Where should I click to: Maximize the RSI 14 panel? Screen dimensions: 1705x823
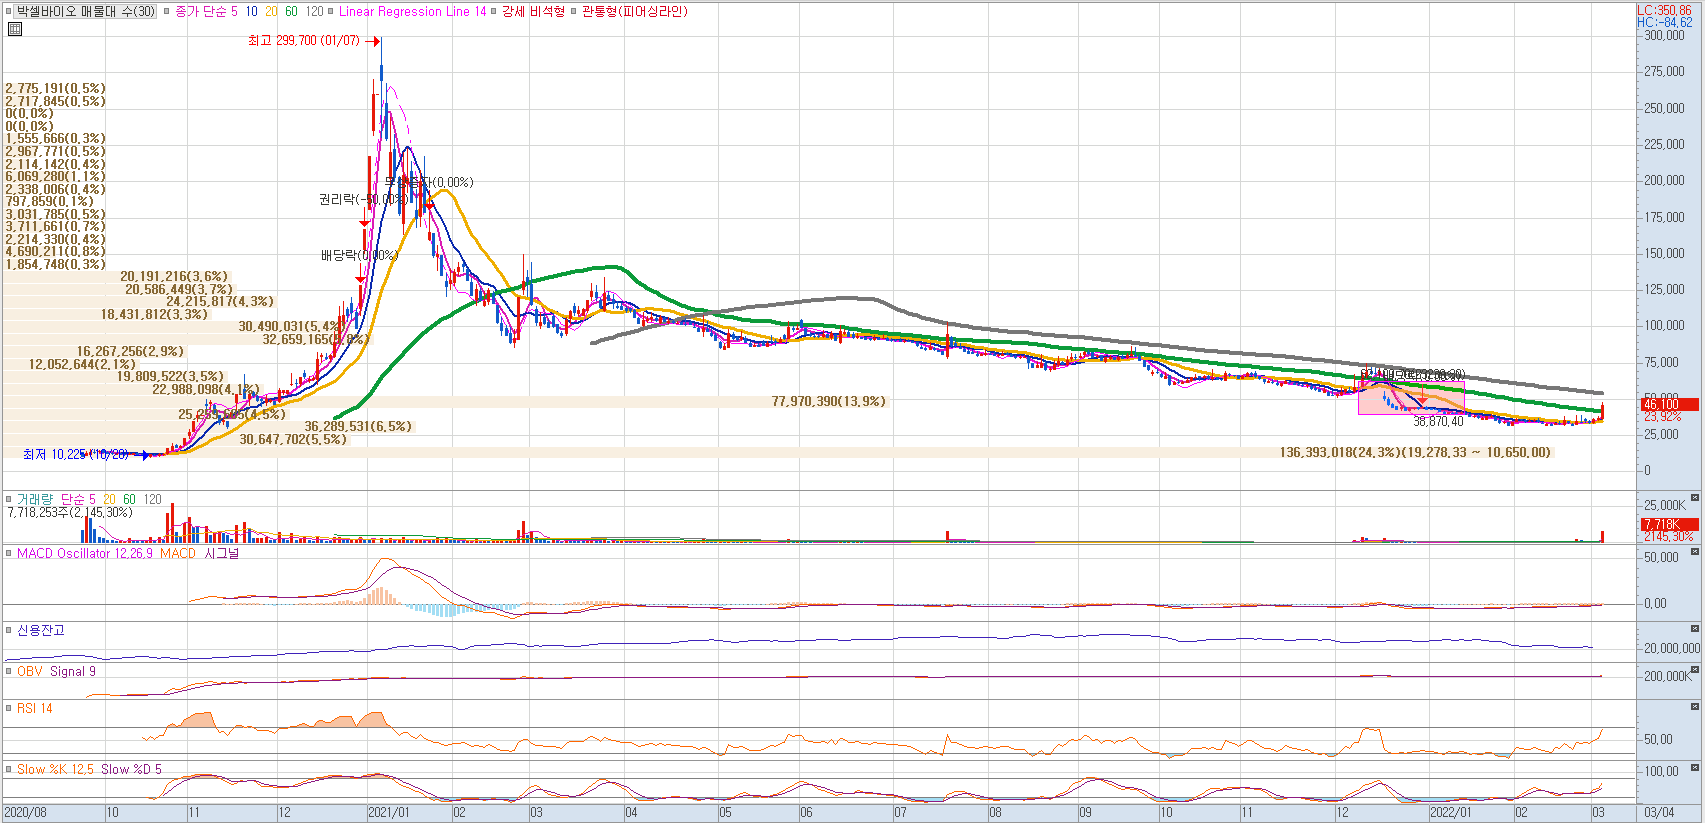[x=1695, y=706]
